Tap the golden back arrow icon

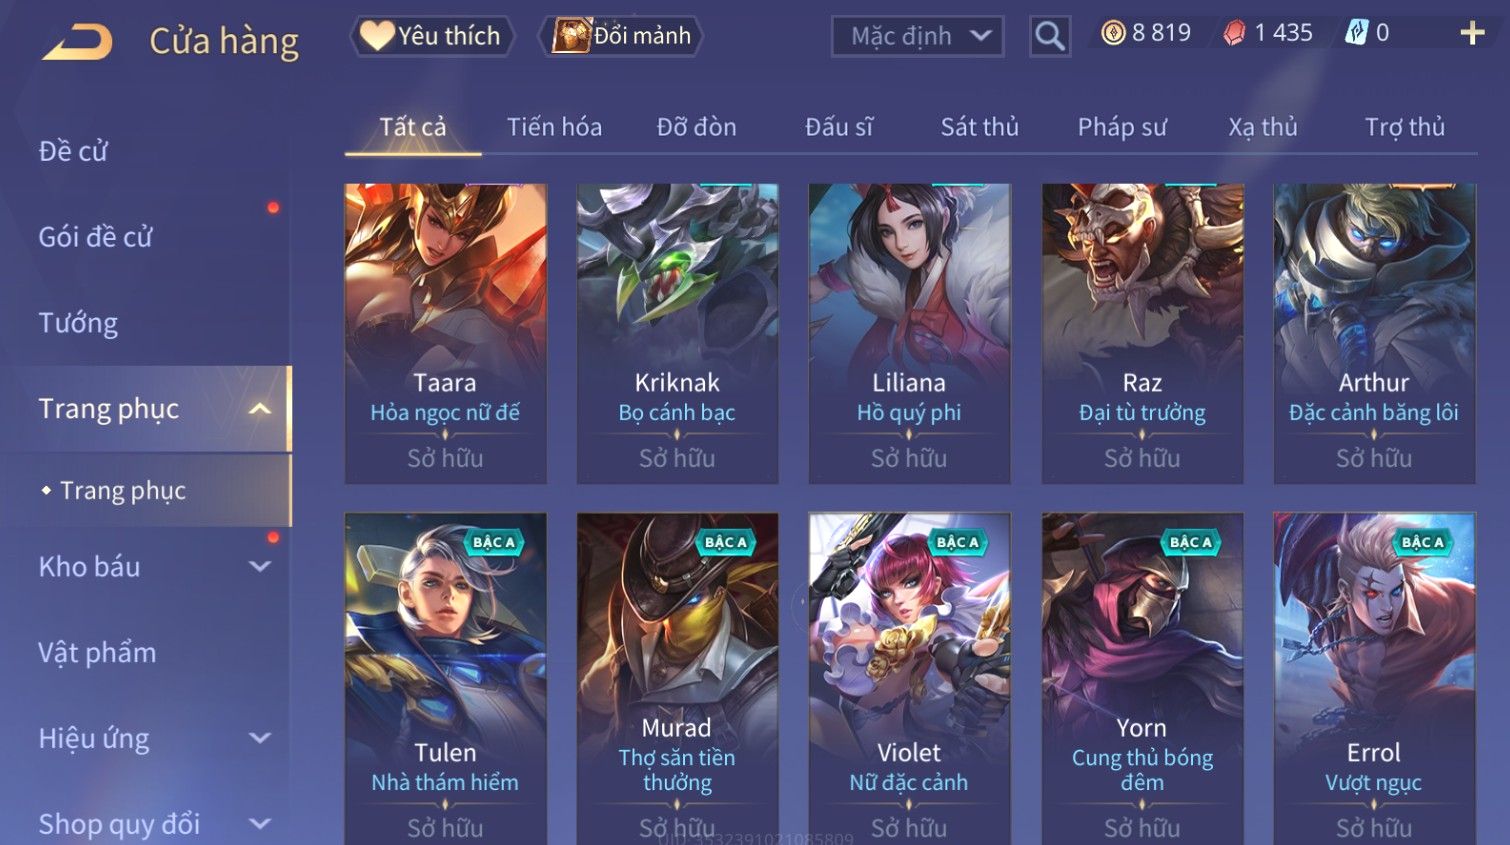[78, 42]
